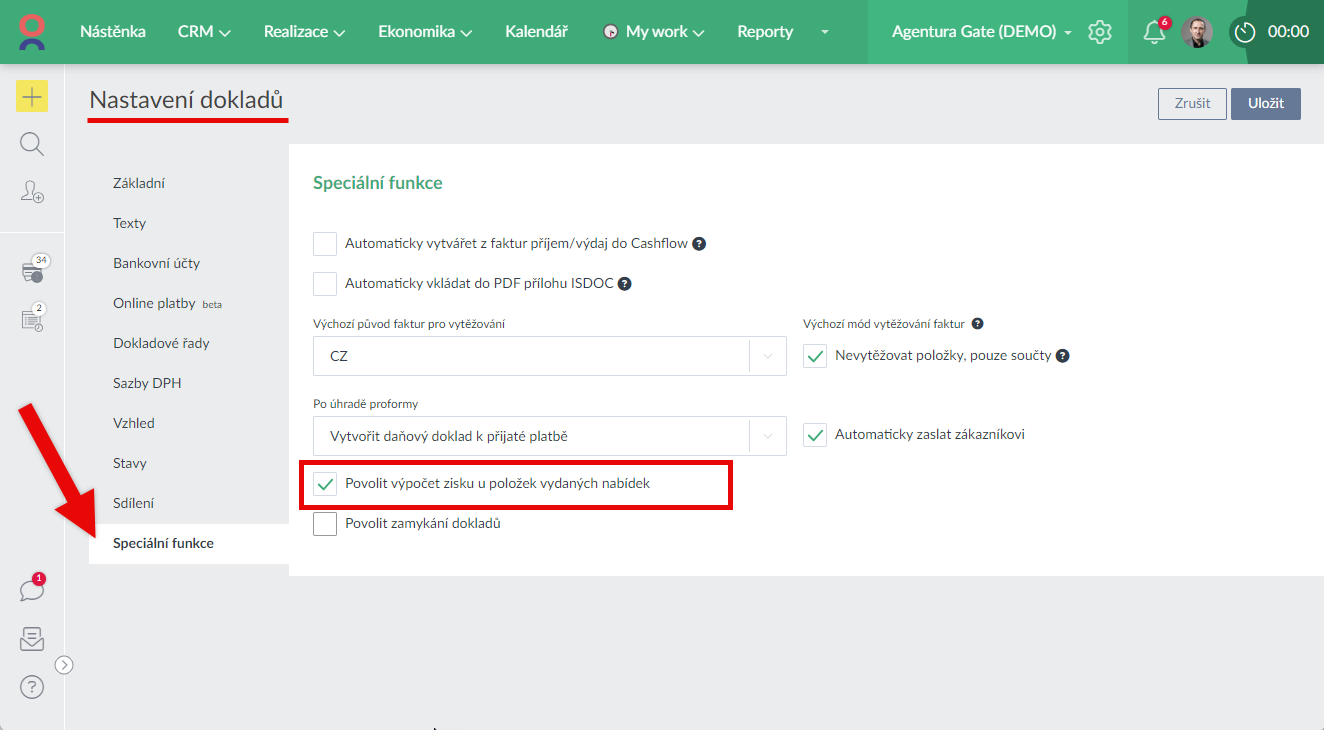This screenshot has width=1324, height=730.
Task: Open notifications bell icon
Action: [x=1154, y=32]
